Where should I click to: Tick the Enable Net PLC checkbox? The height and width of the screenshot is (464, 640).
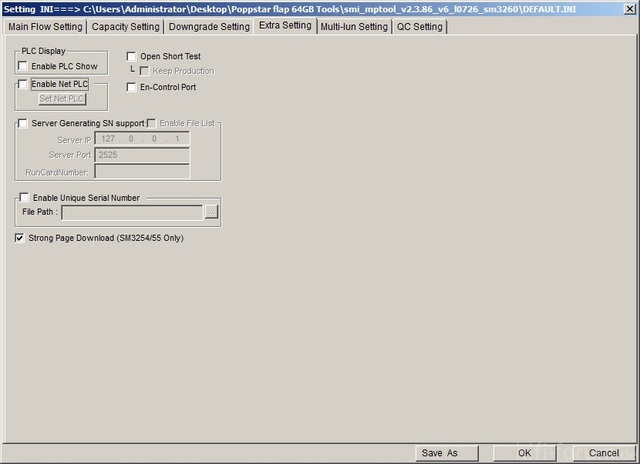click(23, 84)
